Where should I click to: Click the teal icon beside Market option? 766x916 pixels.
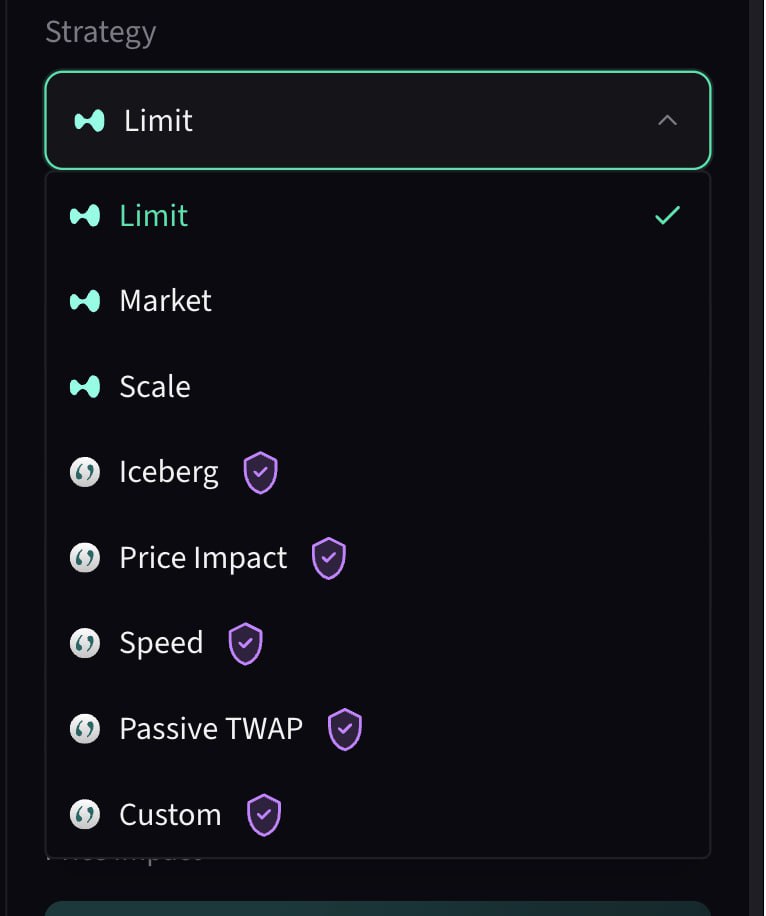pyautogui.click(x=85, y=301)
